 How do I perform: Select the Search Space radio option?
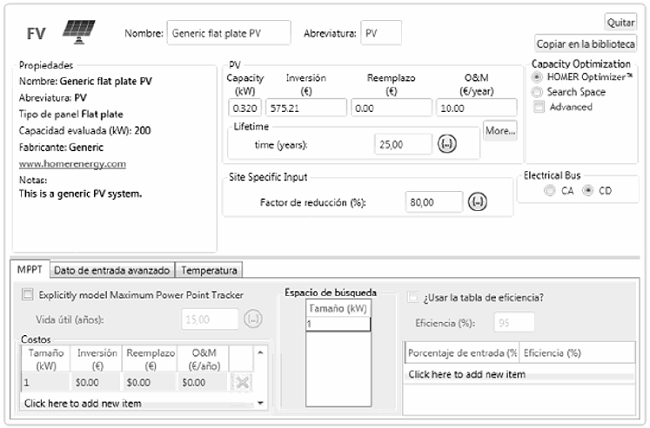coord(538,92)
